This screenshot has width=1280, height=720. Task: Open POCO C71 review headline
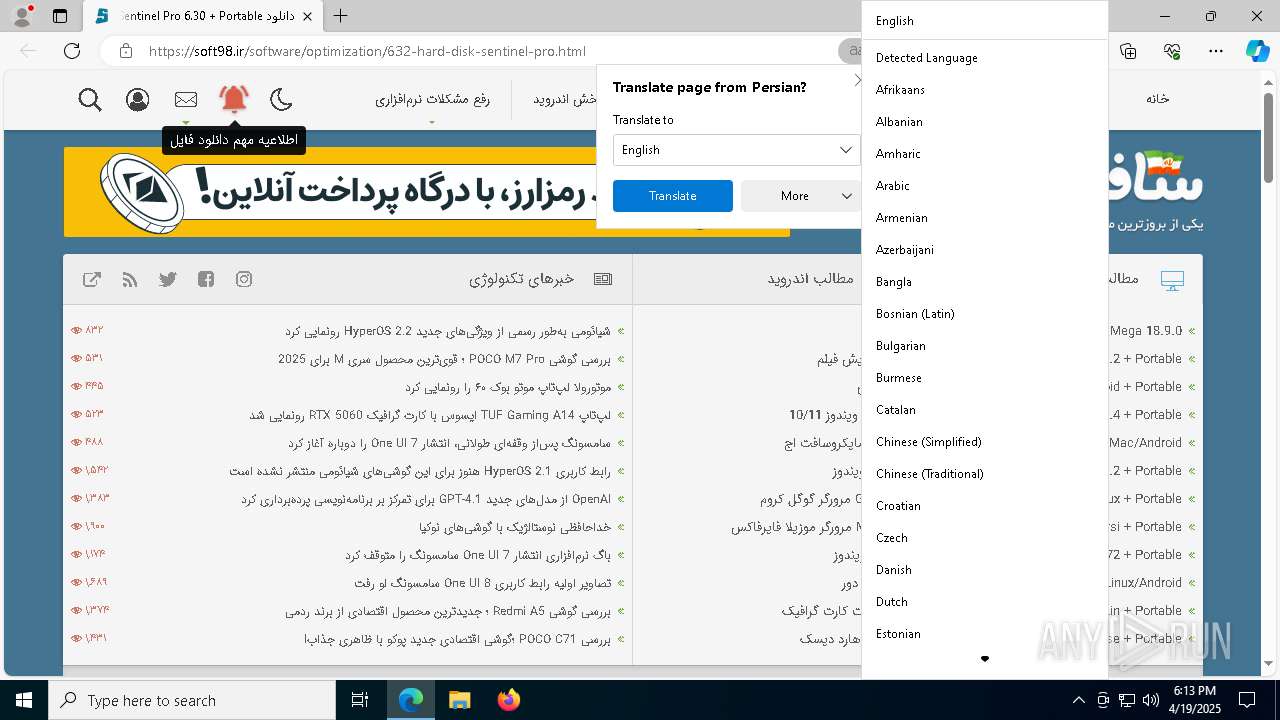point(457,639)
